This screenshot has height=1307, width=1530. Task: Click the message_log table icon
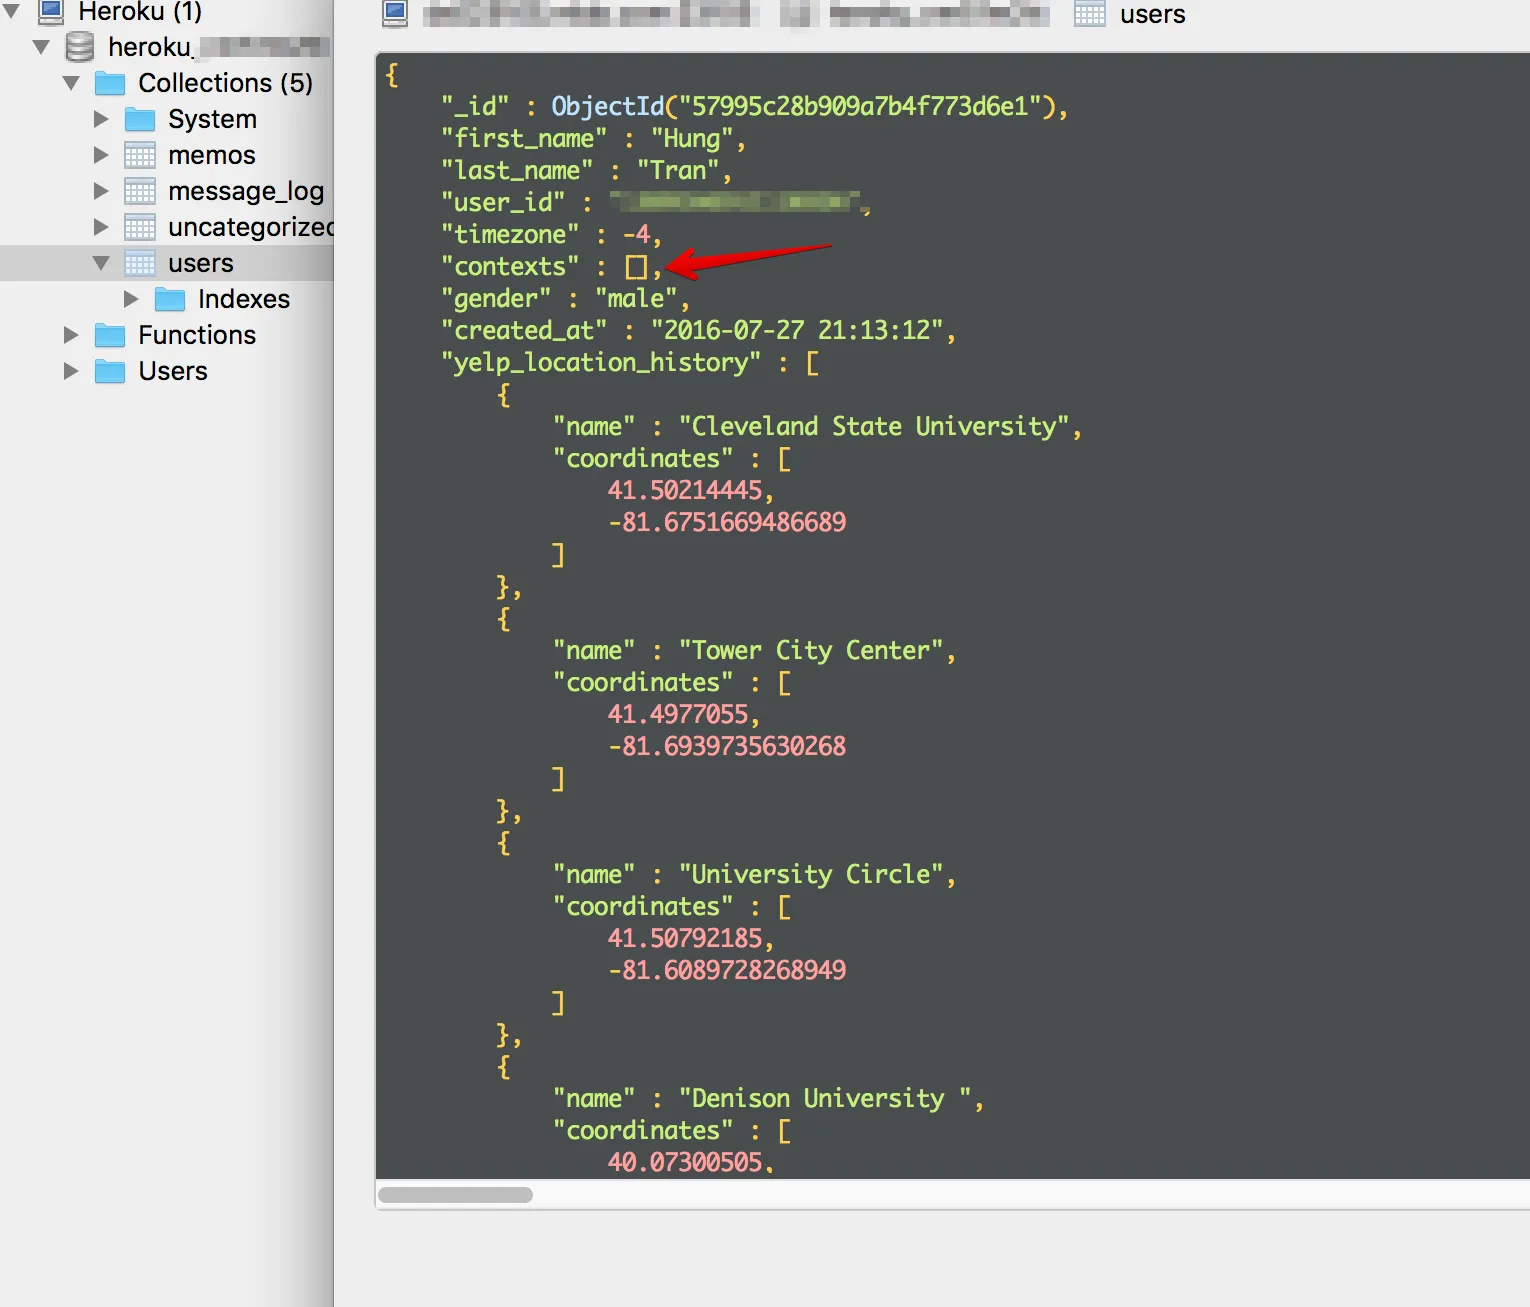[x=140, y=191]
